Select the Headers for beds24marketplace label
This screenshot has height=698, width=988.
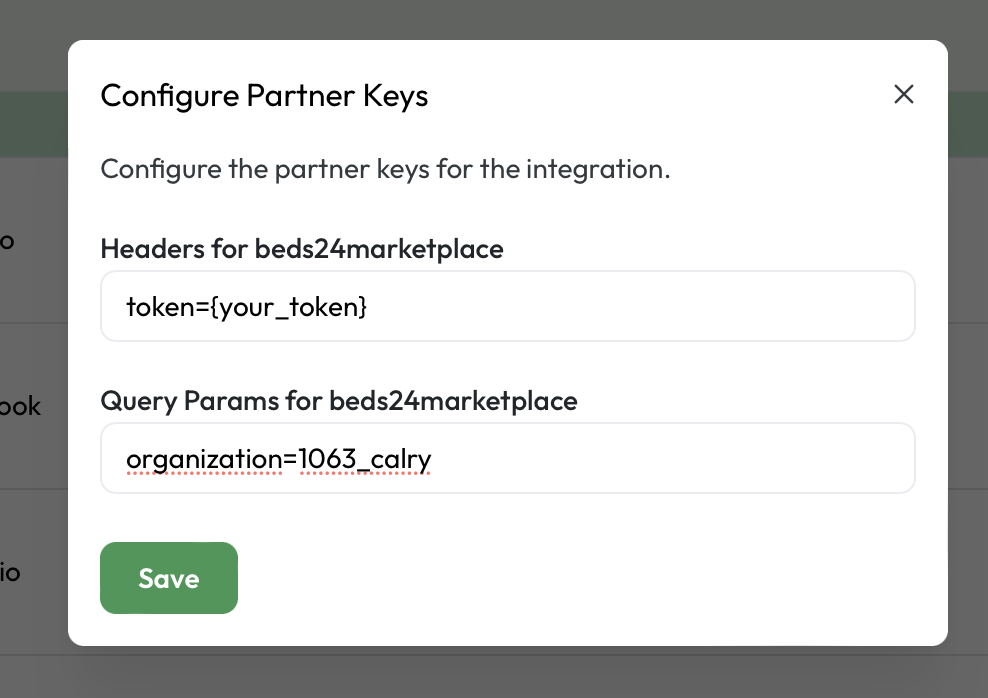coord(301,249)
